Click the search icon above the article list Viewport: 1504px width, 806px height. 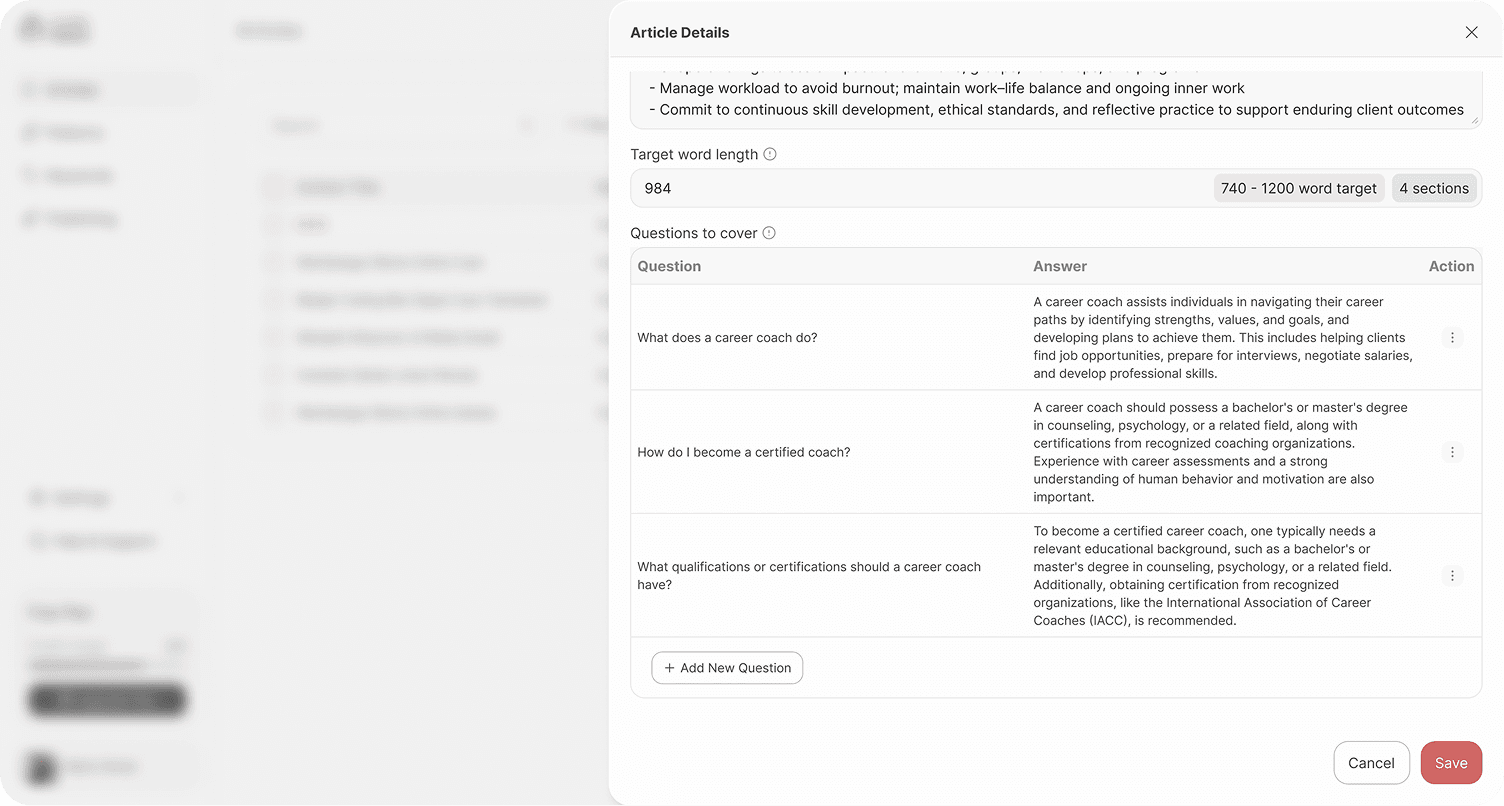527,125
